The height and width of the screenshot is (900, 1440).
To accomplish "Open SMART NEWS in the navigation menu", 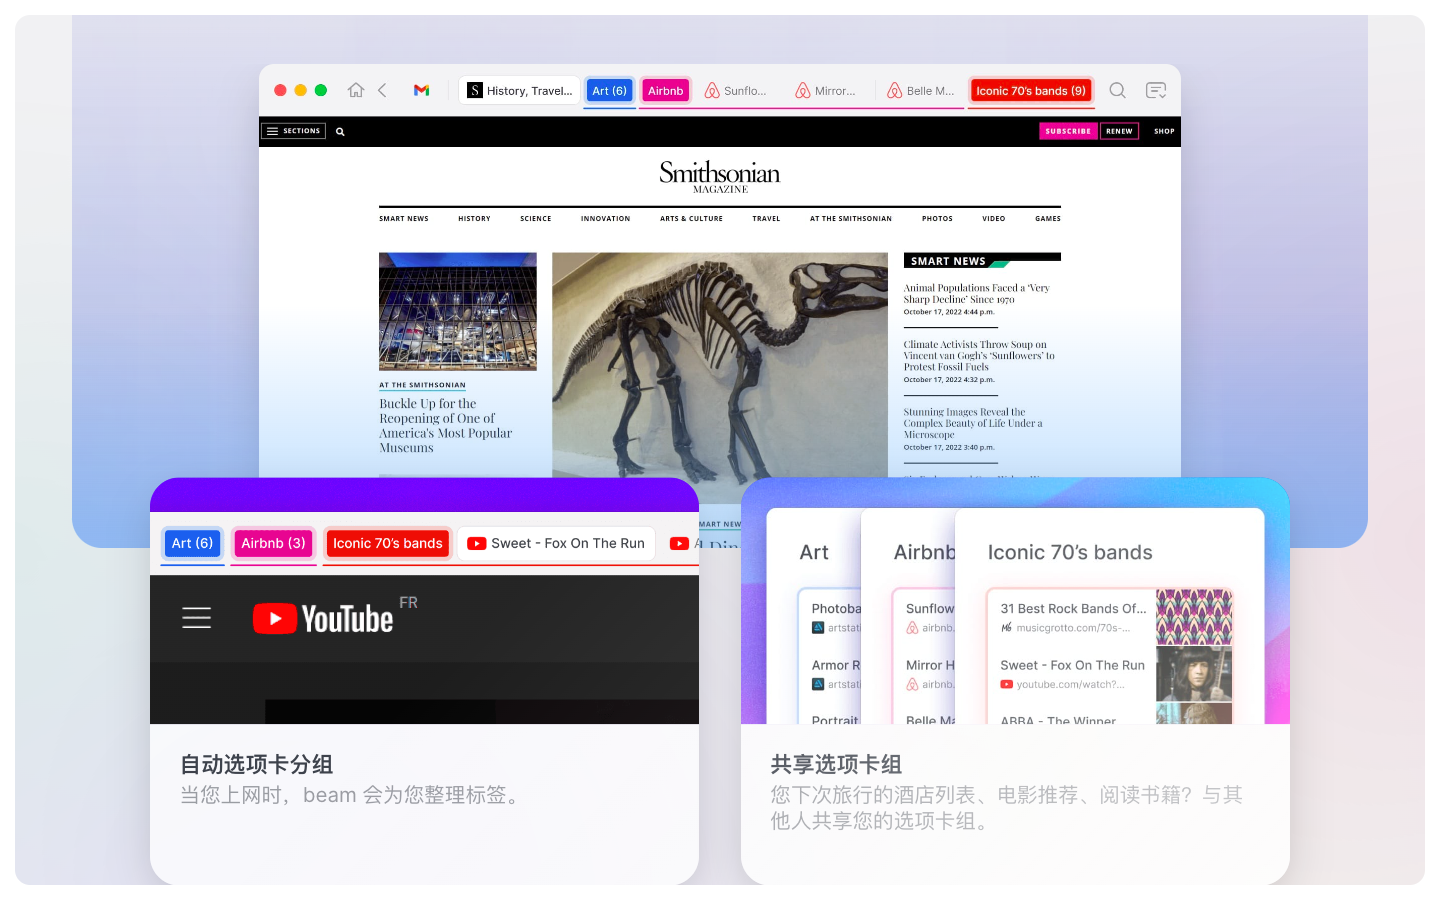I will 404,218.
